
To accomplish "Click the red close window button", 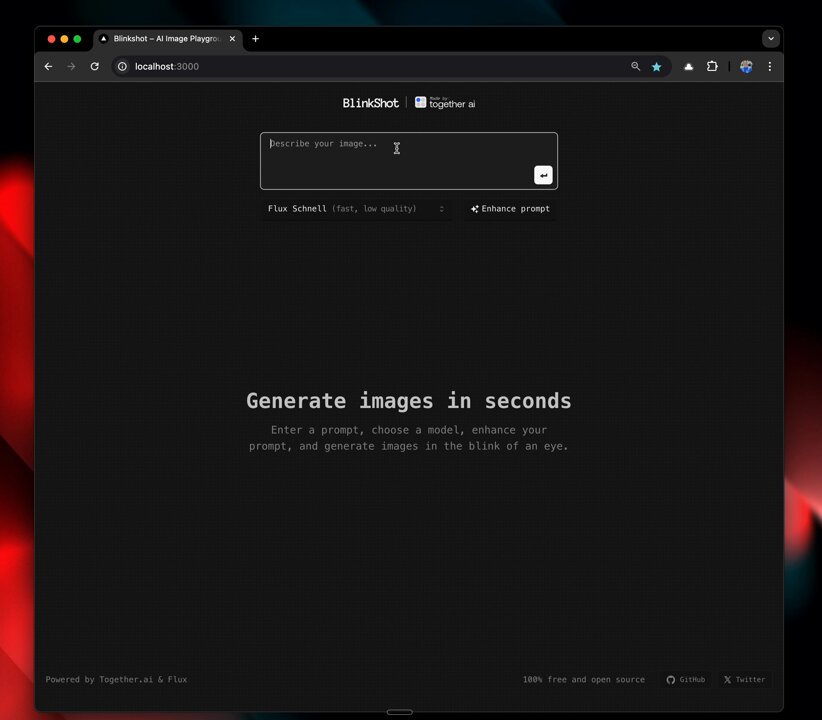I will pyautogui.click(x=51, y=39).
